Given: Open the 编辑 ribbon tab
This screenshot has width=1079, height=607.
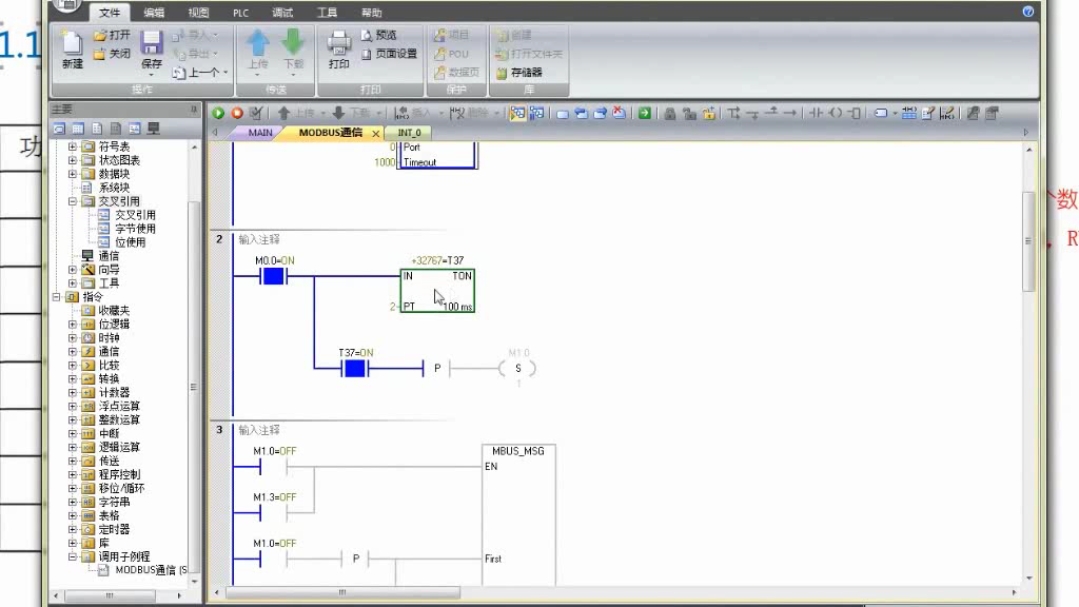Looking at the screenshot, I should [153, 12].
